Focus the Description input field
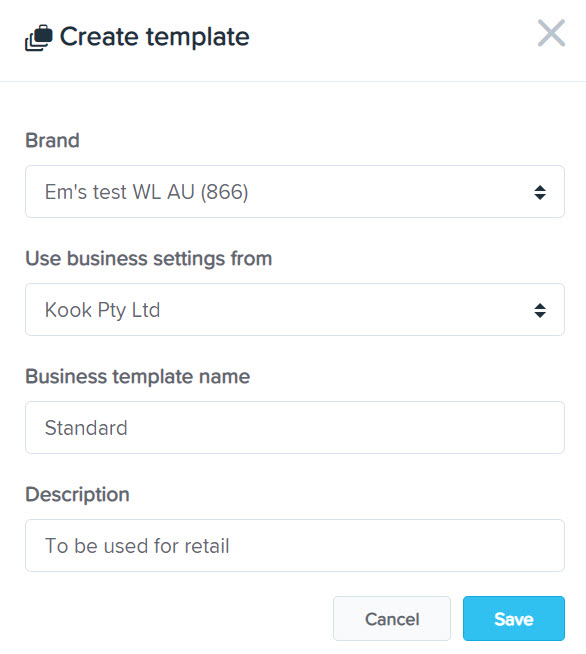586x654 pixels. (x=295, y=546)
